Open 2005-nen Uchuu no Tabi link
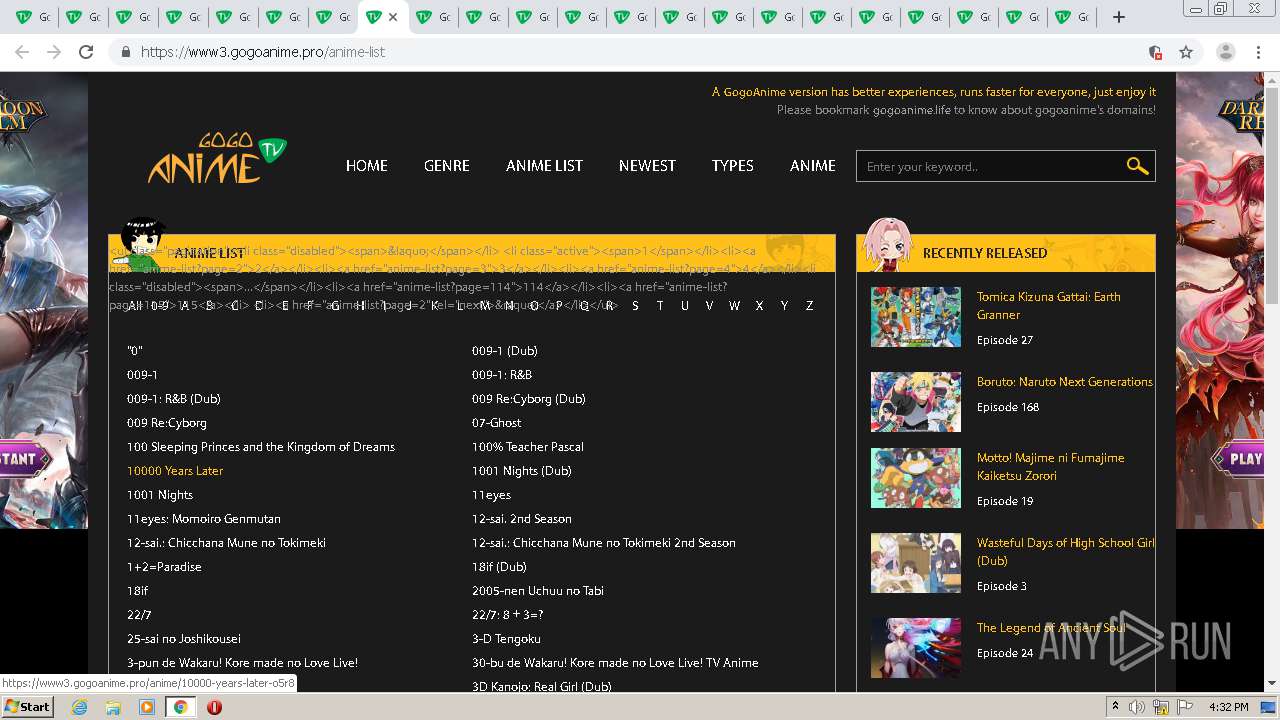The height and width of the screenshot is (720, 1280). pos(538,591)
